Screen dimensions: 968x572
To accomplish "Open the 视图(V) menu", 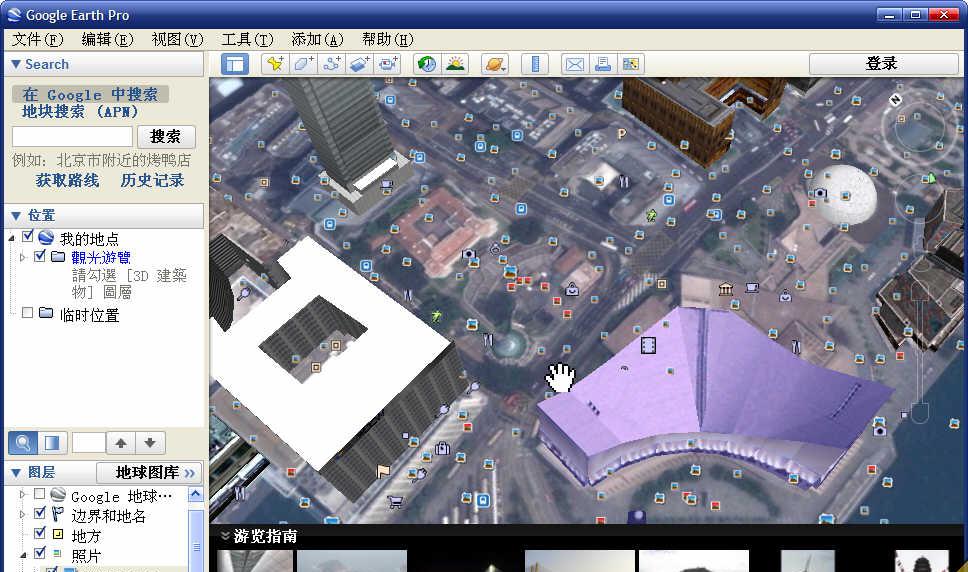I will pos(177,39).
